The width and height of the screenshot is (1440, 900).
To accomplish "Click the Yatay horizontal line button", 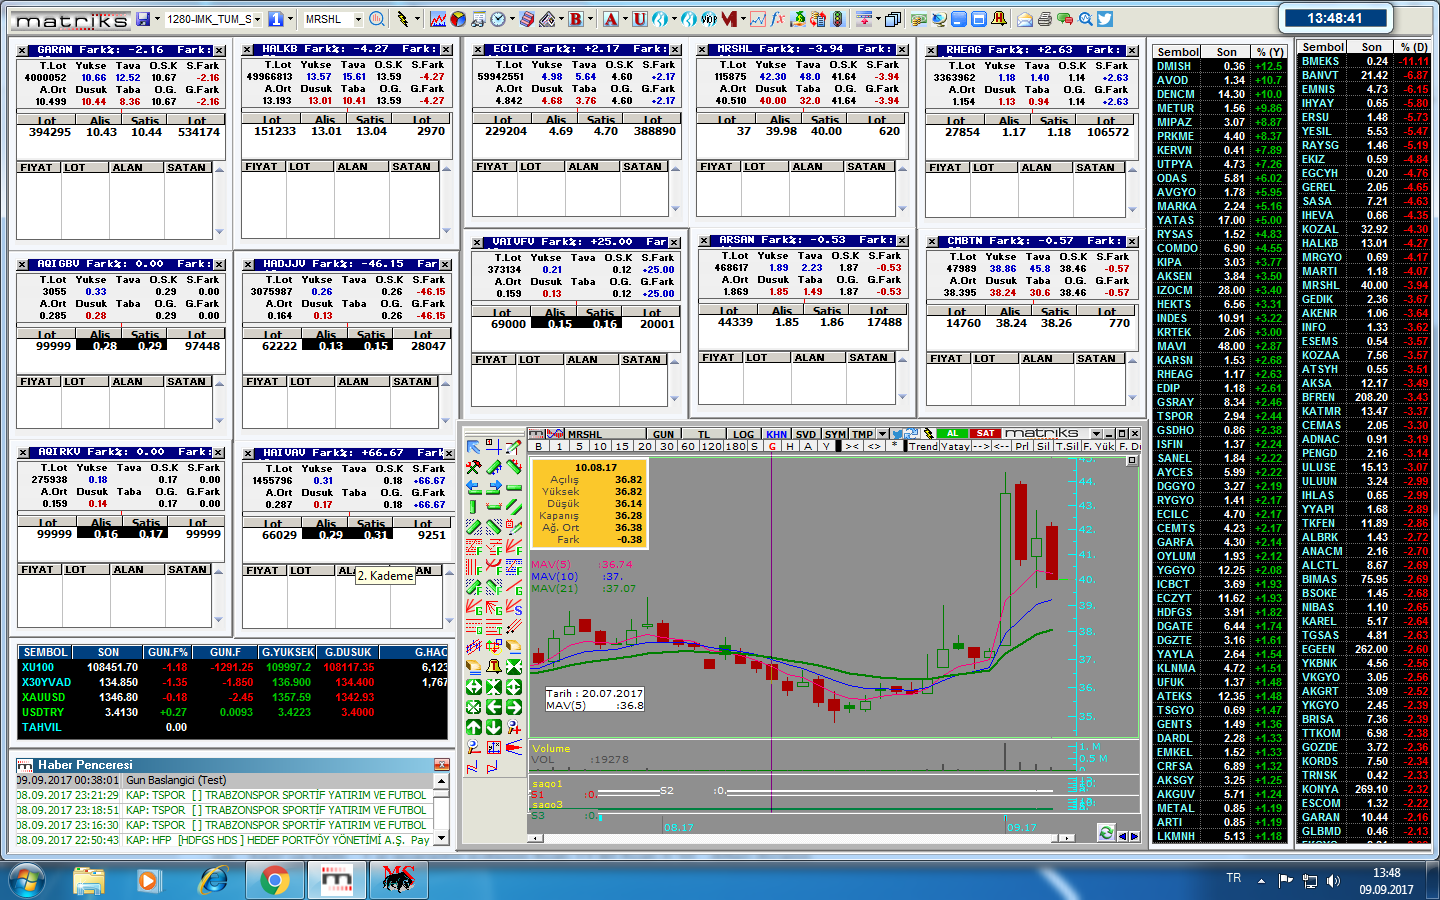I will coord(955,446).
